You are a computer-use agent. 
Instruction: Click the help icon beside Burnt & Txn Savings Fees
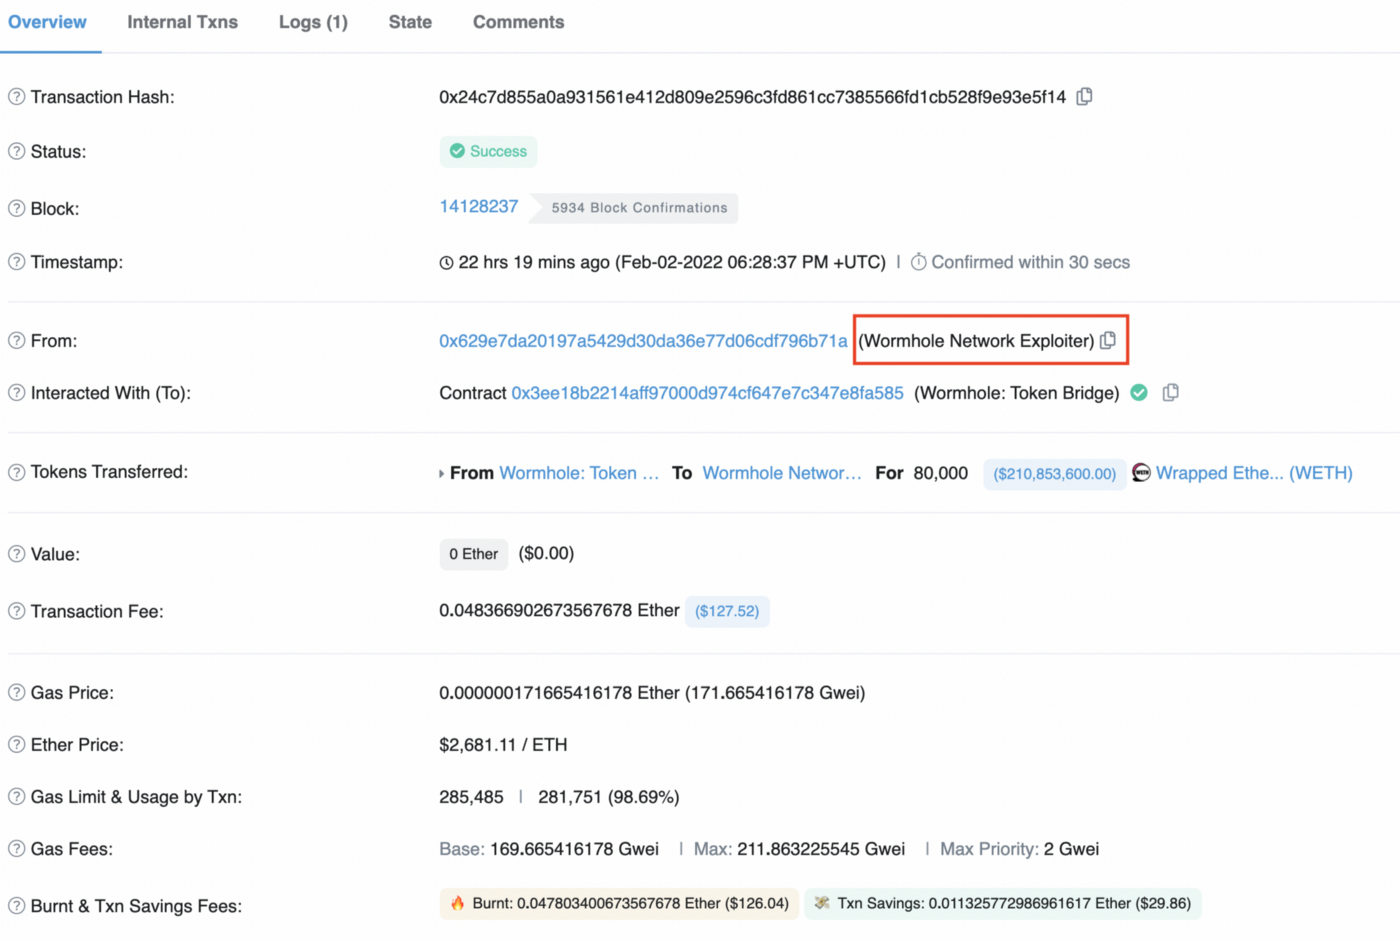[16, 906]
